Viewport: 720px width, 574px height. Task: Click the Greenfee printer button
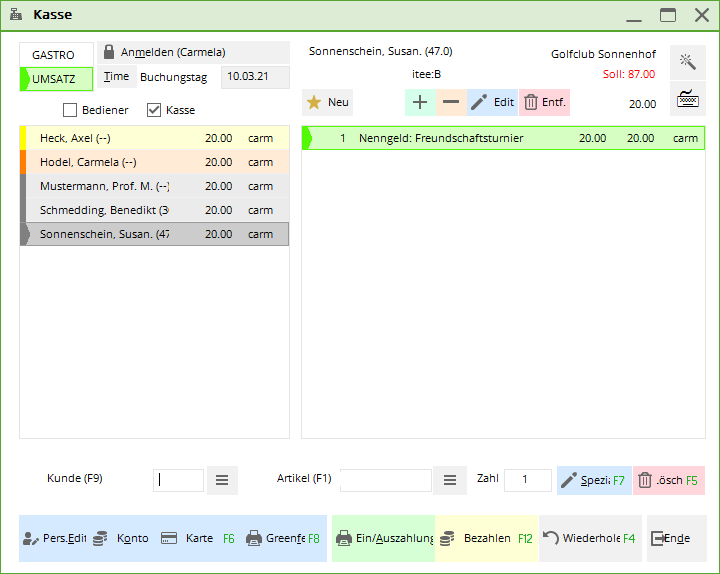tap(283, 538)
